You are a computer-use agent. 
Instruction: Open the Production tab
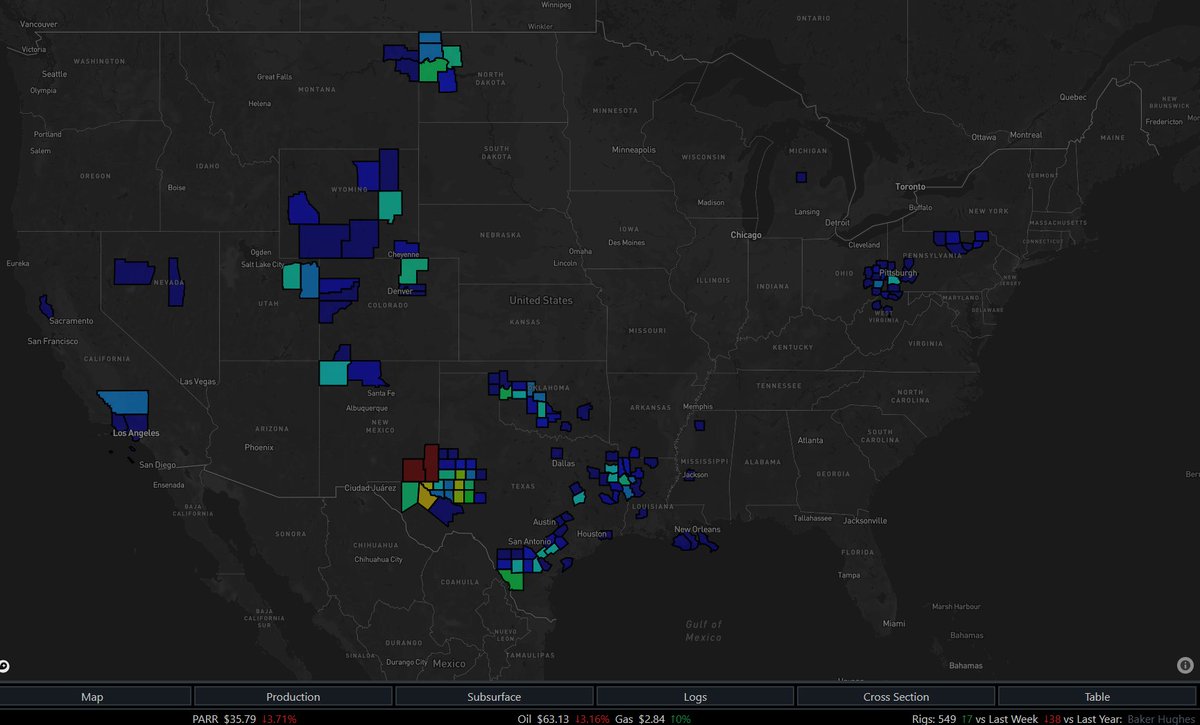(293, 697)
